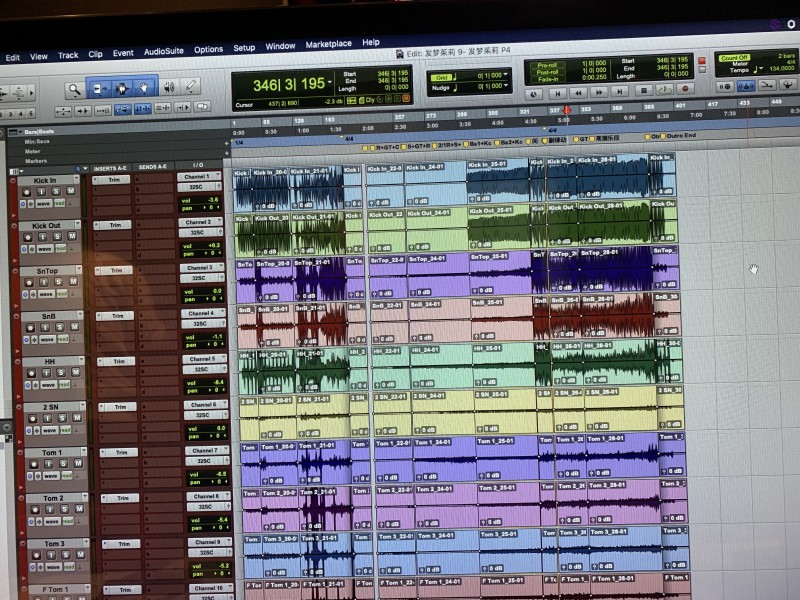The height and width of the screenshot is (600, 800).
Task: Click the Play transport button
Action: tap(664, 90)
